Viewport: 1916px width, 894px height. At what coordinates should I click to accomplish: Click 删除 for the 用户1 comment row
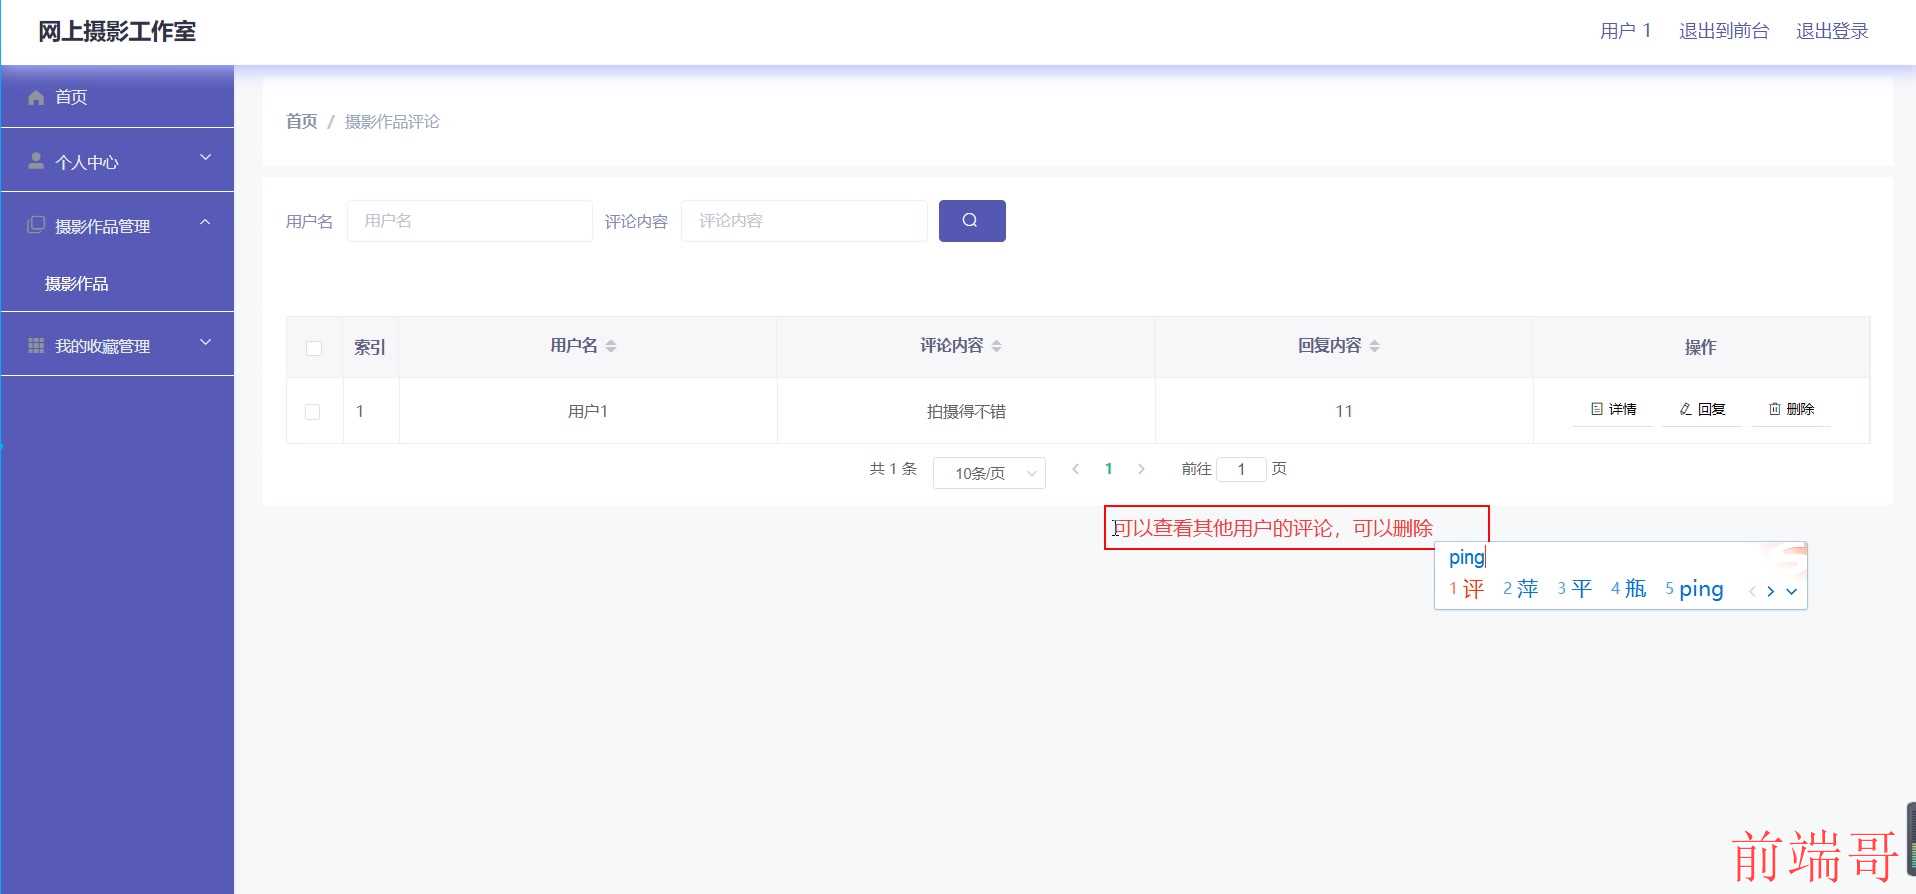click(1791, 410)
